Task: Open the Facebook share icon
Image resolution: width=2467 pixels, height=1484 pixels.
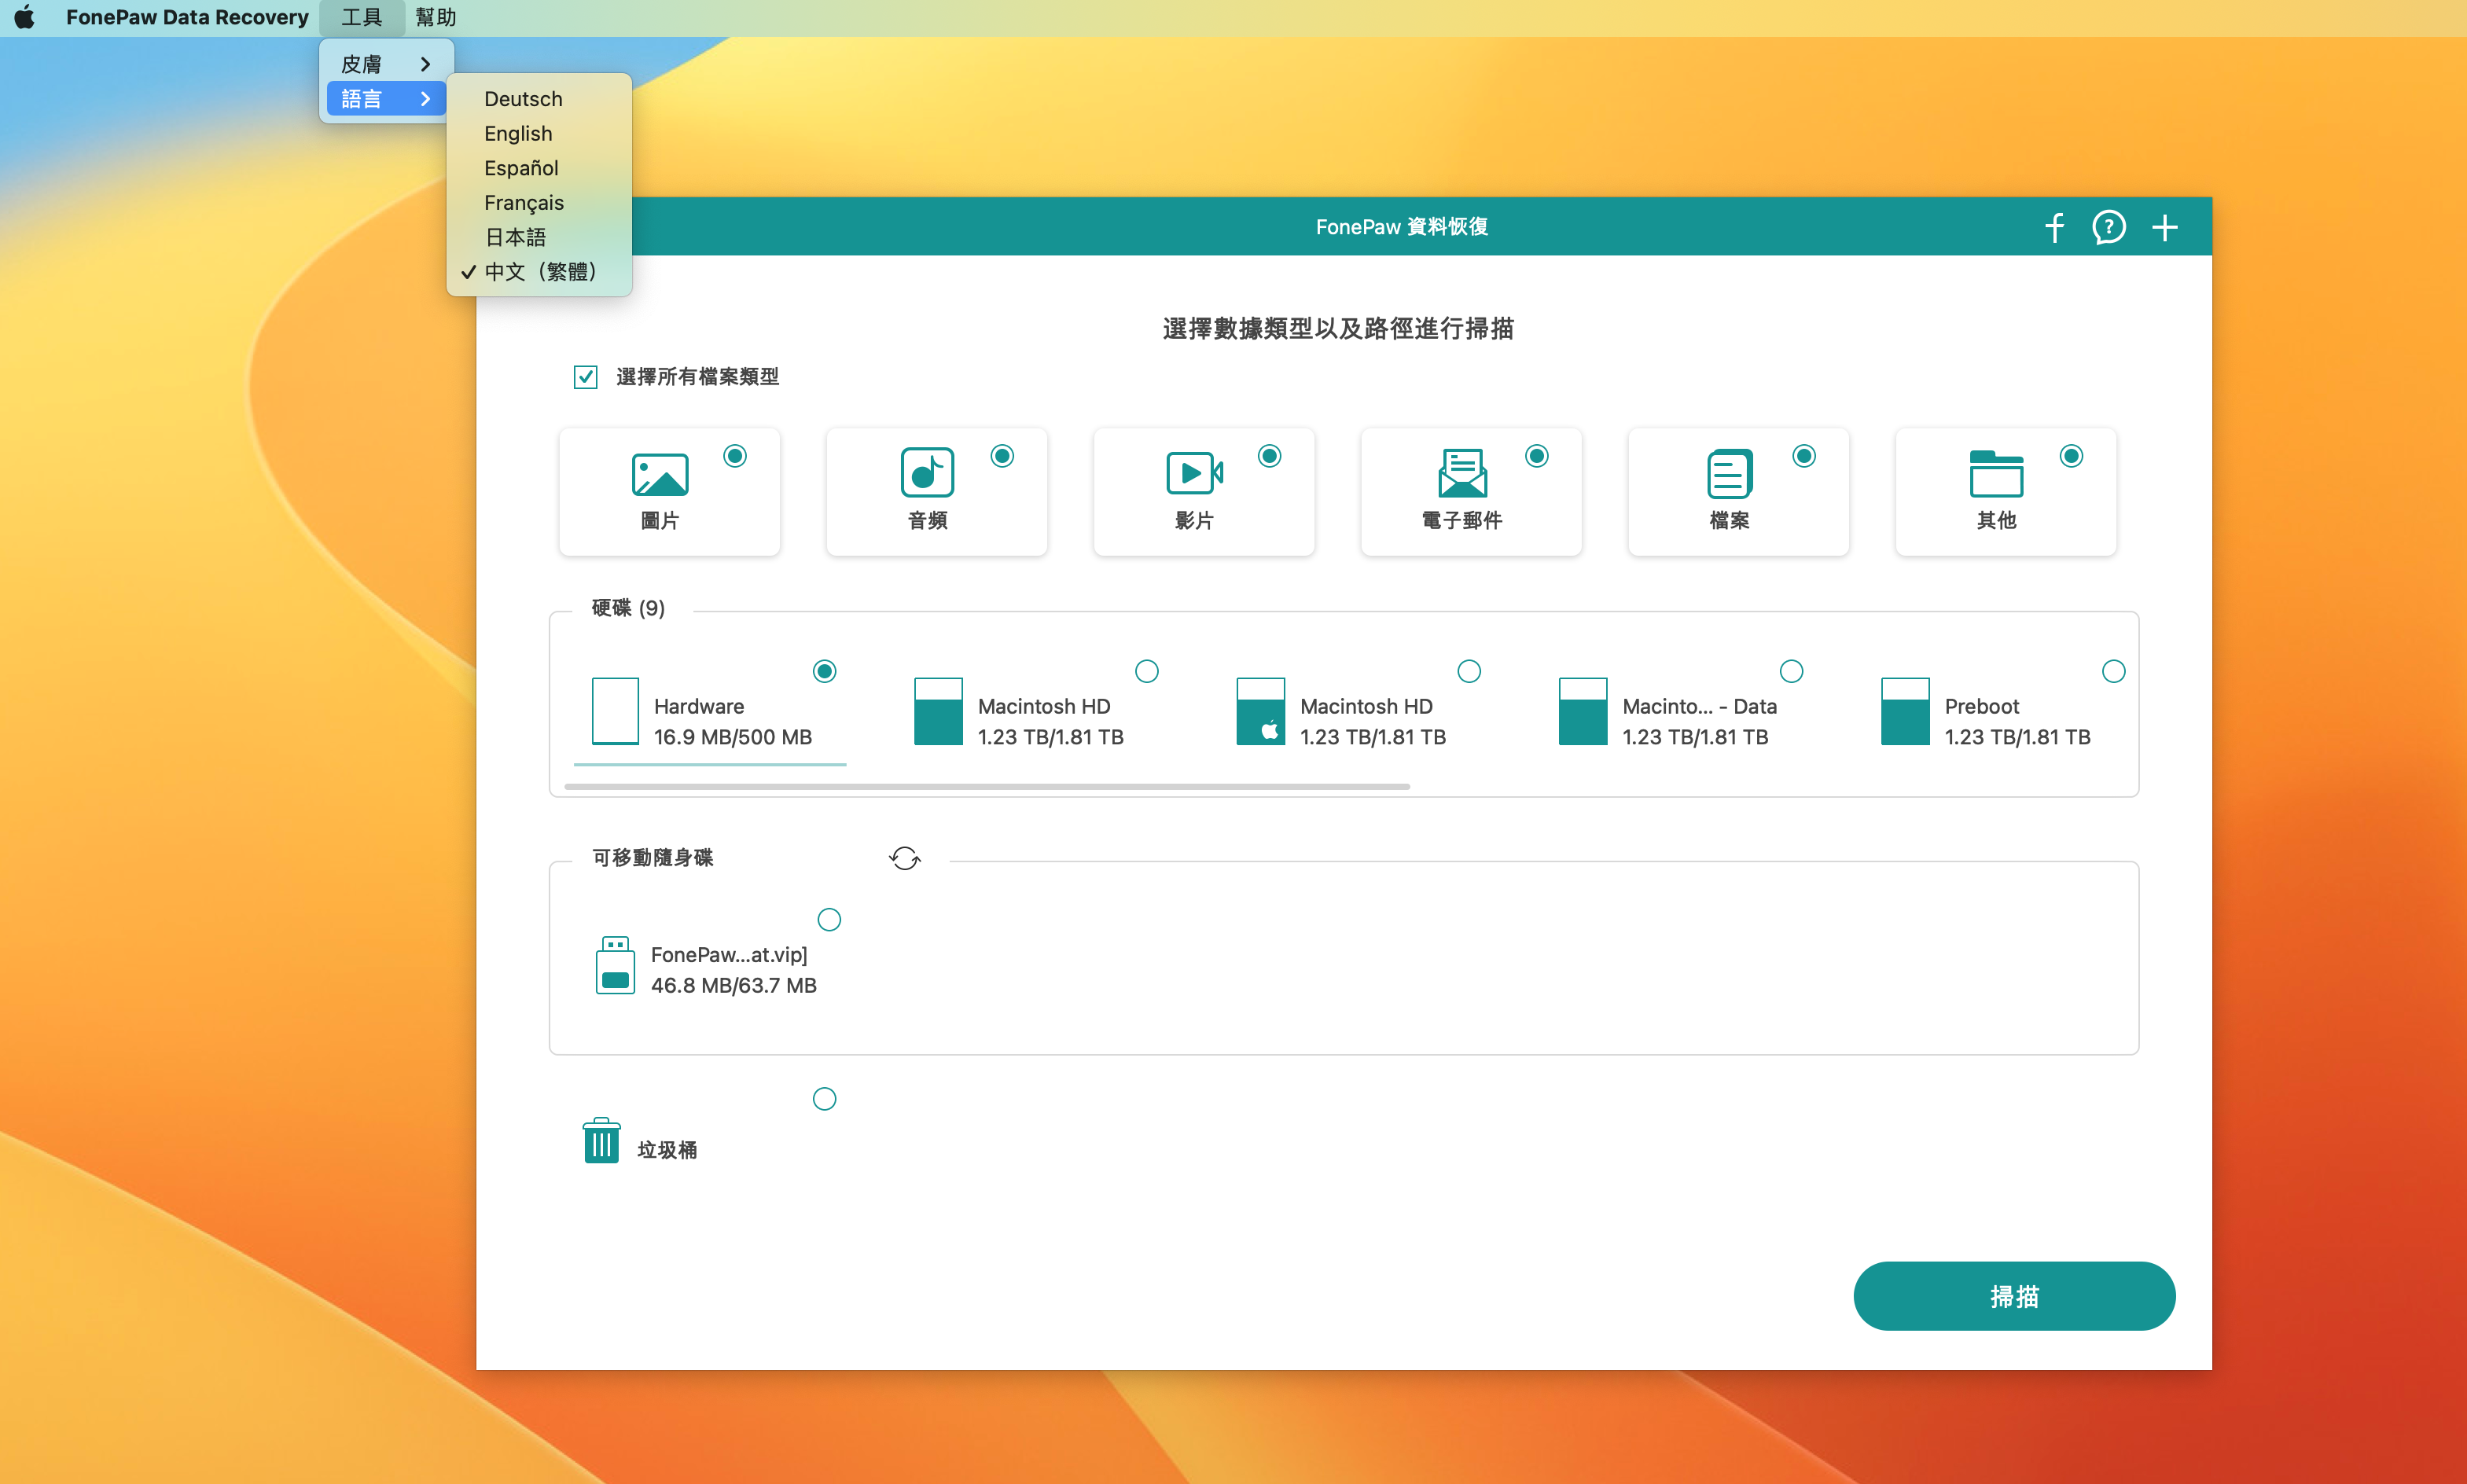Action: click(x=2054, y=227)
